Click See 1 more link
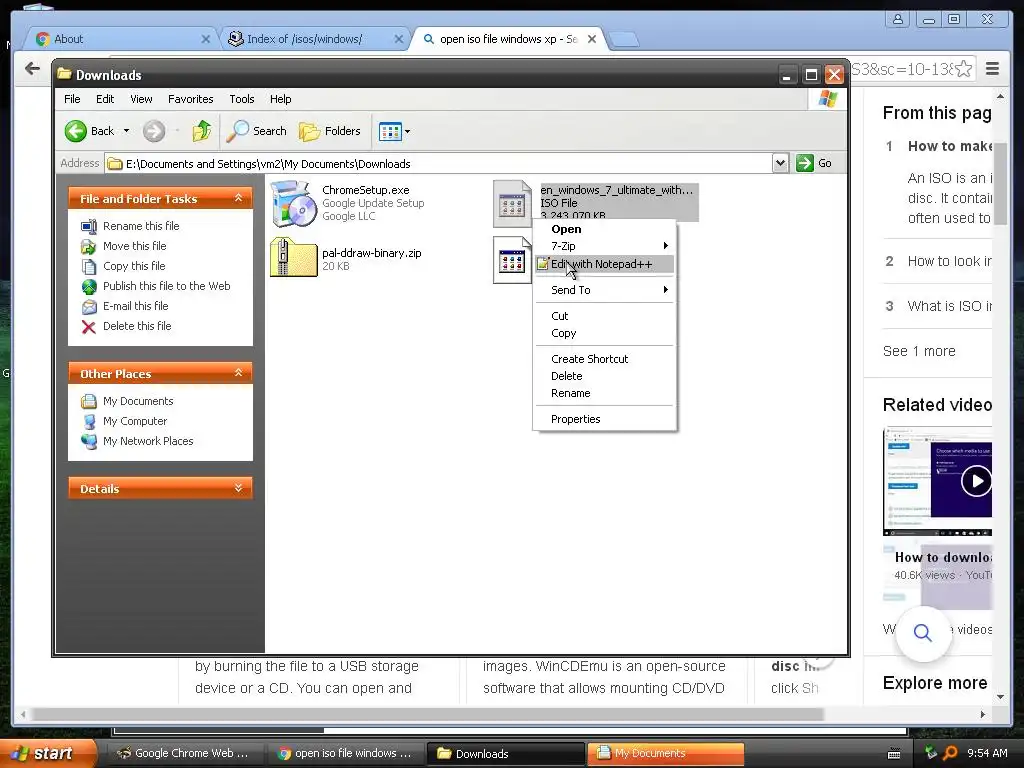Image resolution: width=1024 pixels, height=768 pixels. [919, 351]
